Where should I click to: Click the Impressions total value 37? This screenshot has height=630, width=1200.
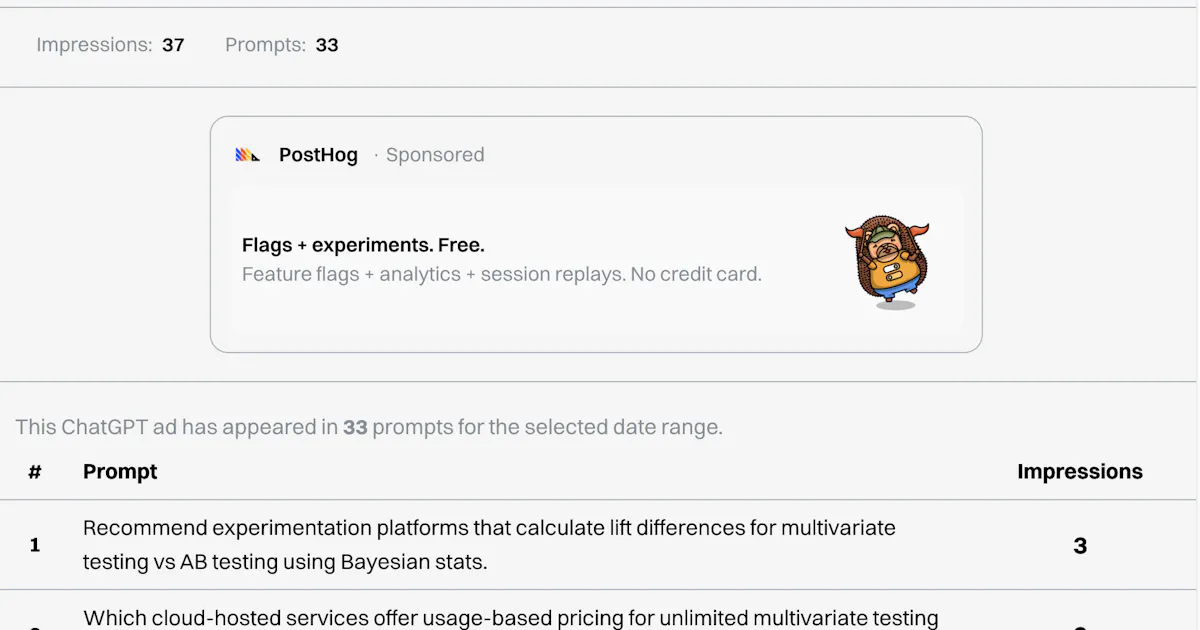click(173, 45)
